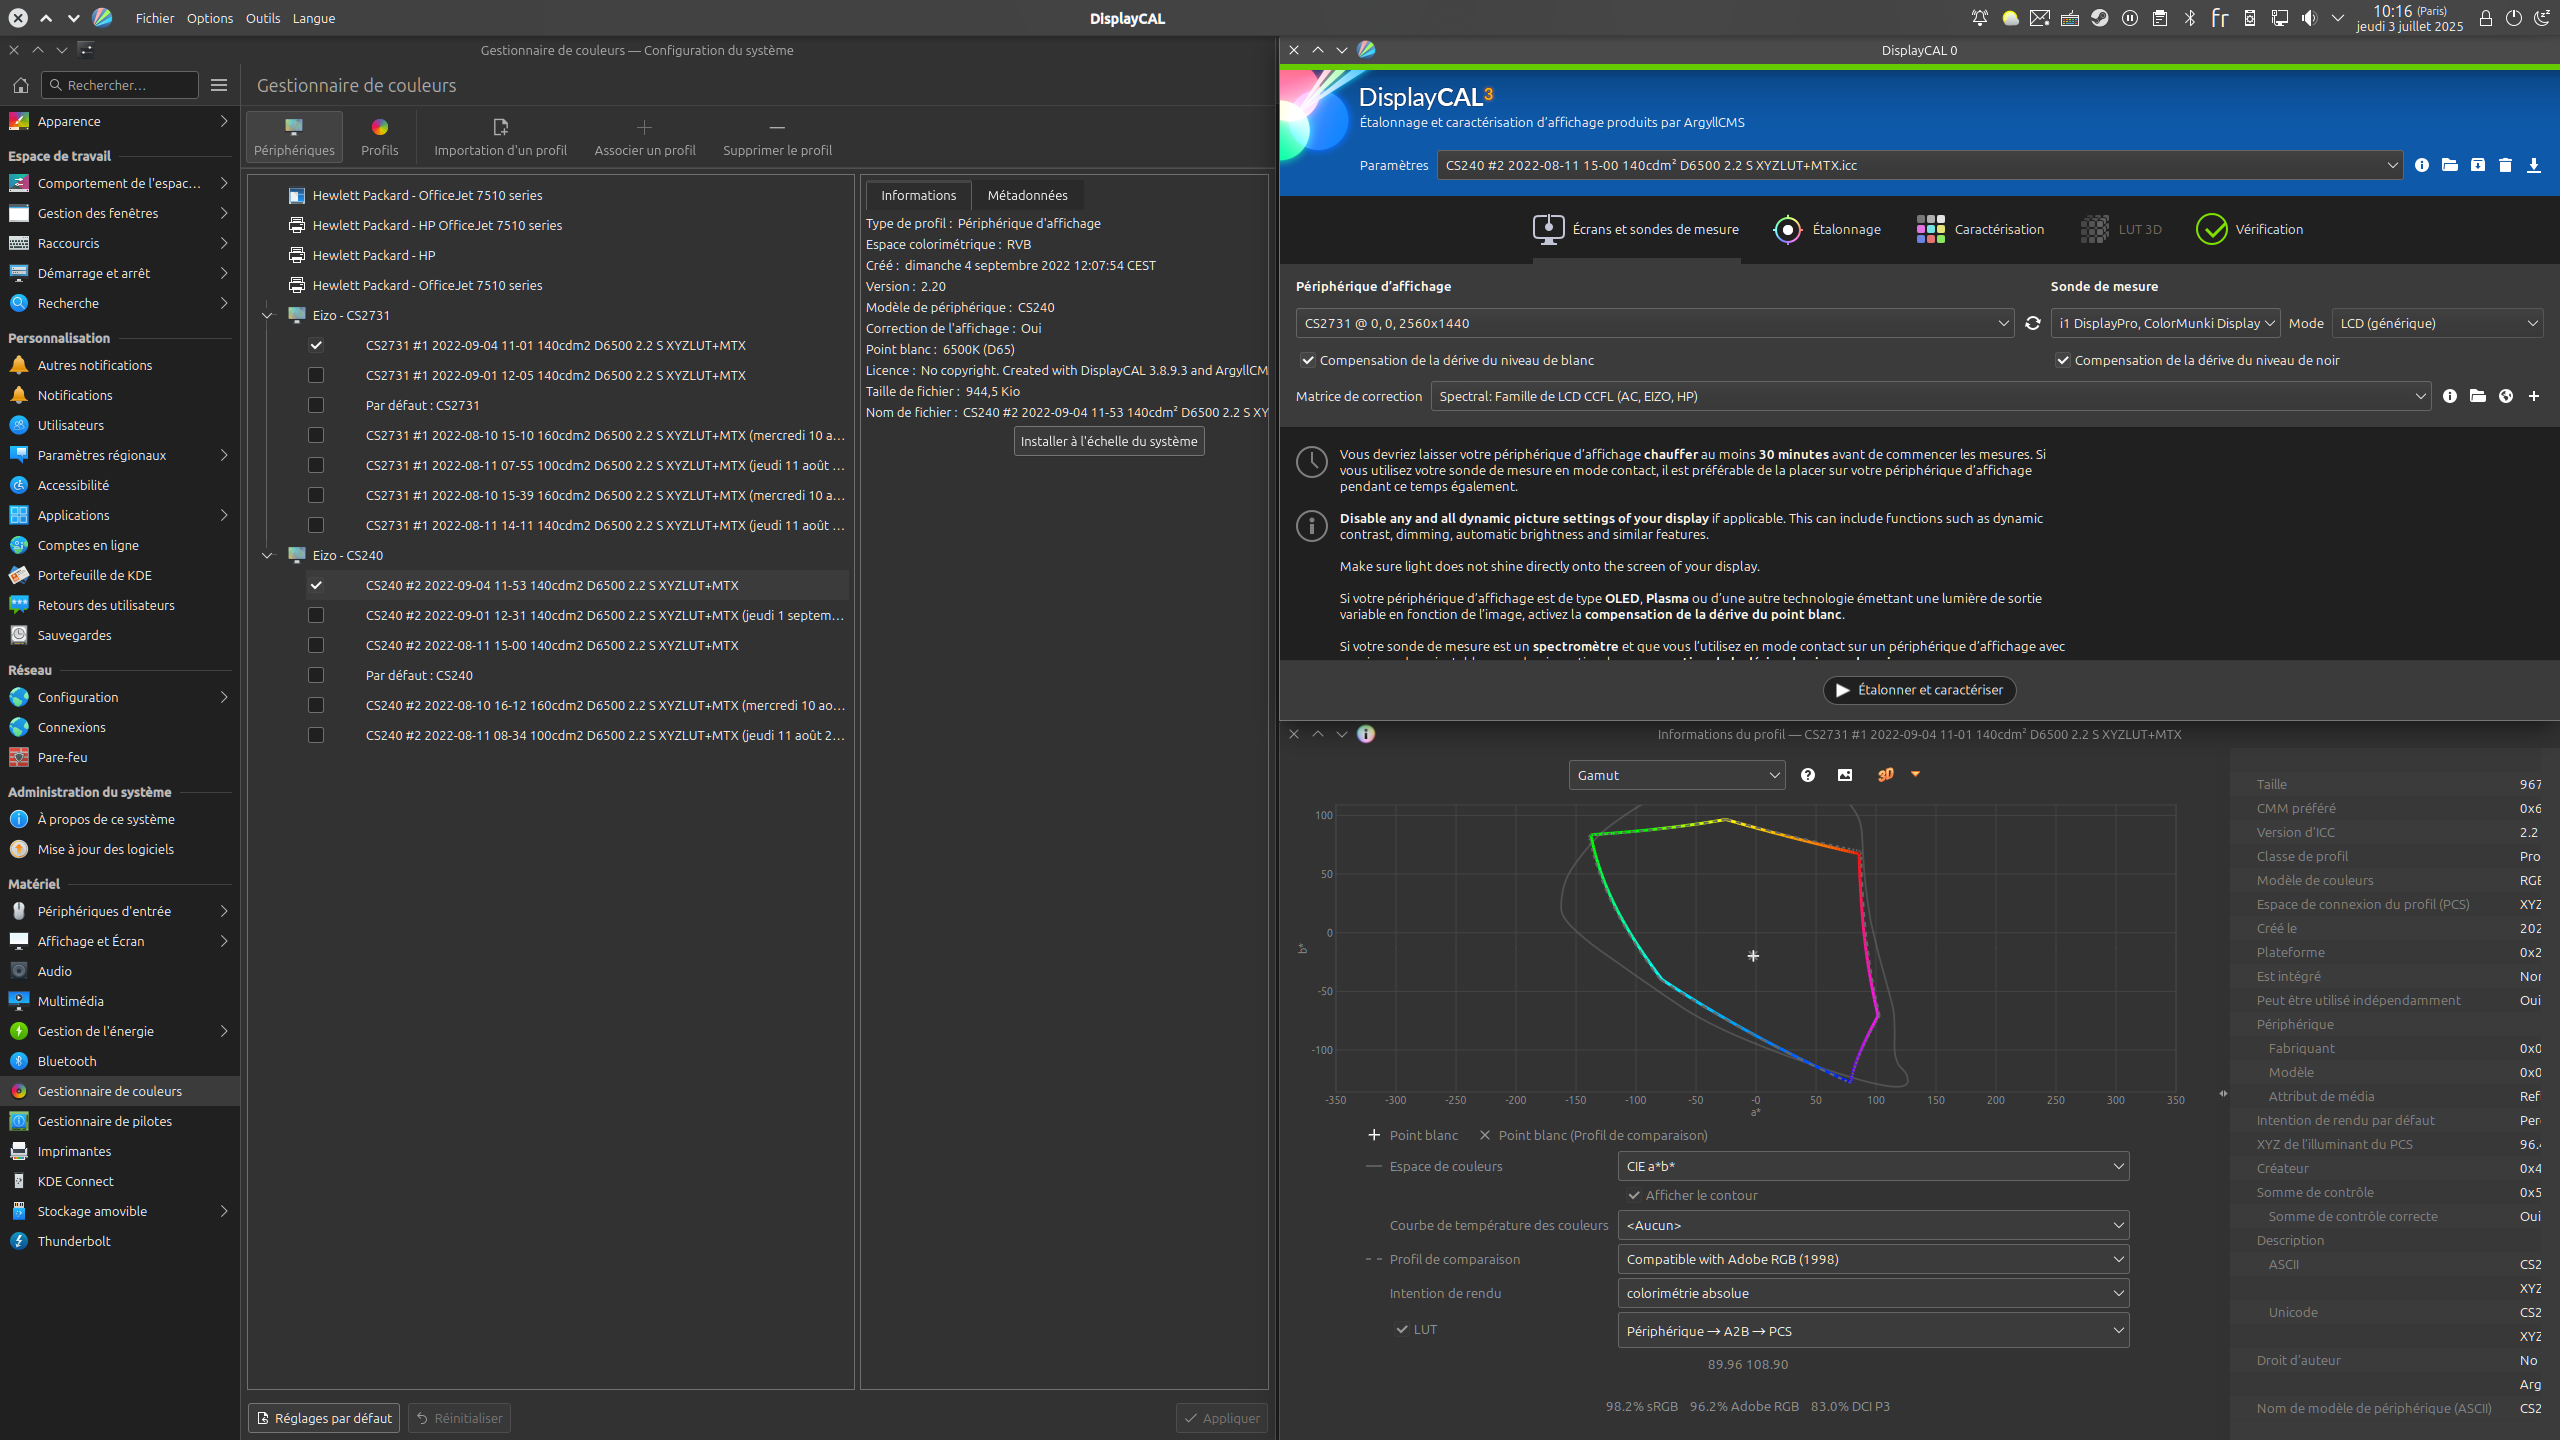Click Étalonner et caractériser button
Image resolution: width=2560 pixels, height=1440 pixels.
1919,690
